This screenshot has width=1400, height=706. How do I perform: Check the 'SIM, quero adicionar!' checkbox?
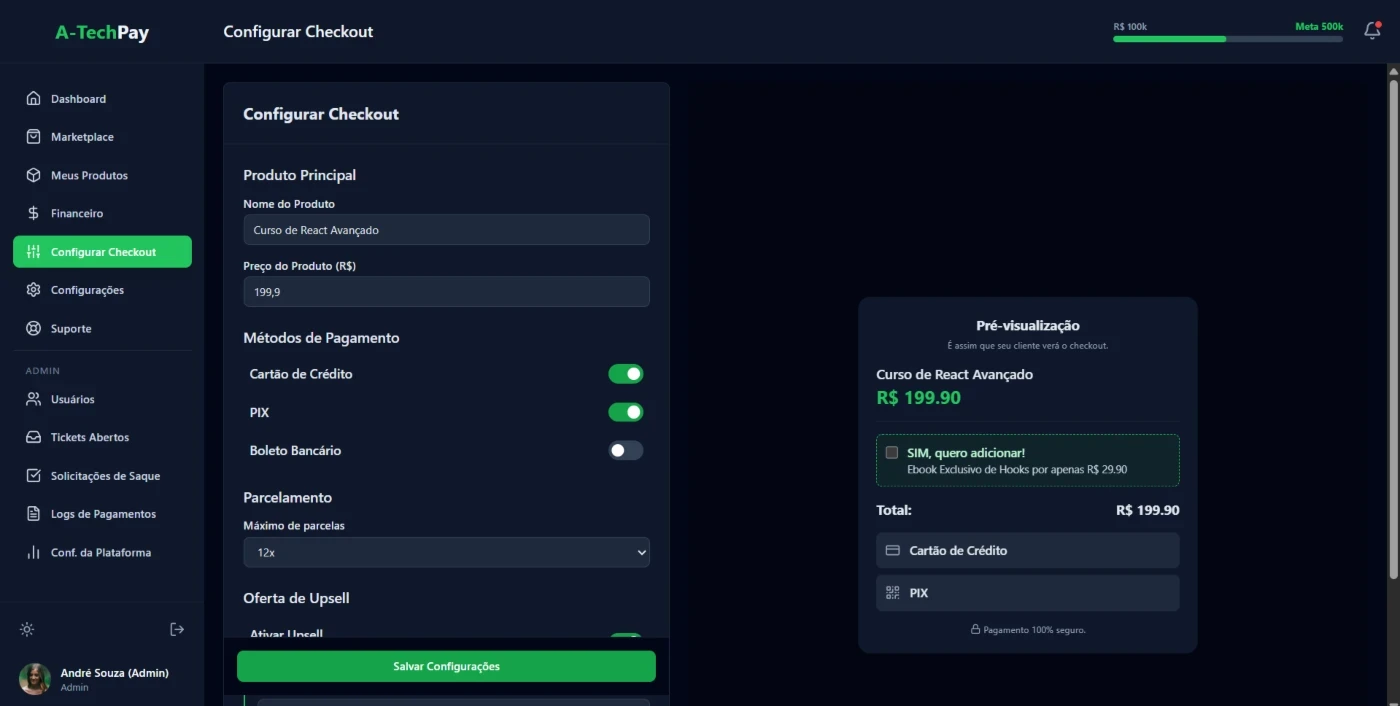coord(892,453)
